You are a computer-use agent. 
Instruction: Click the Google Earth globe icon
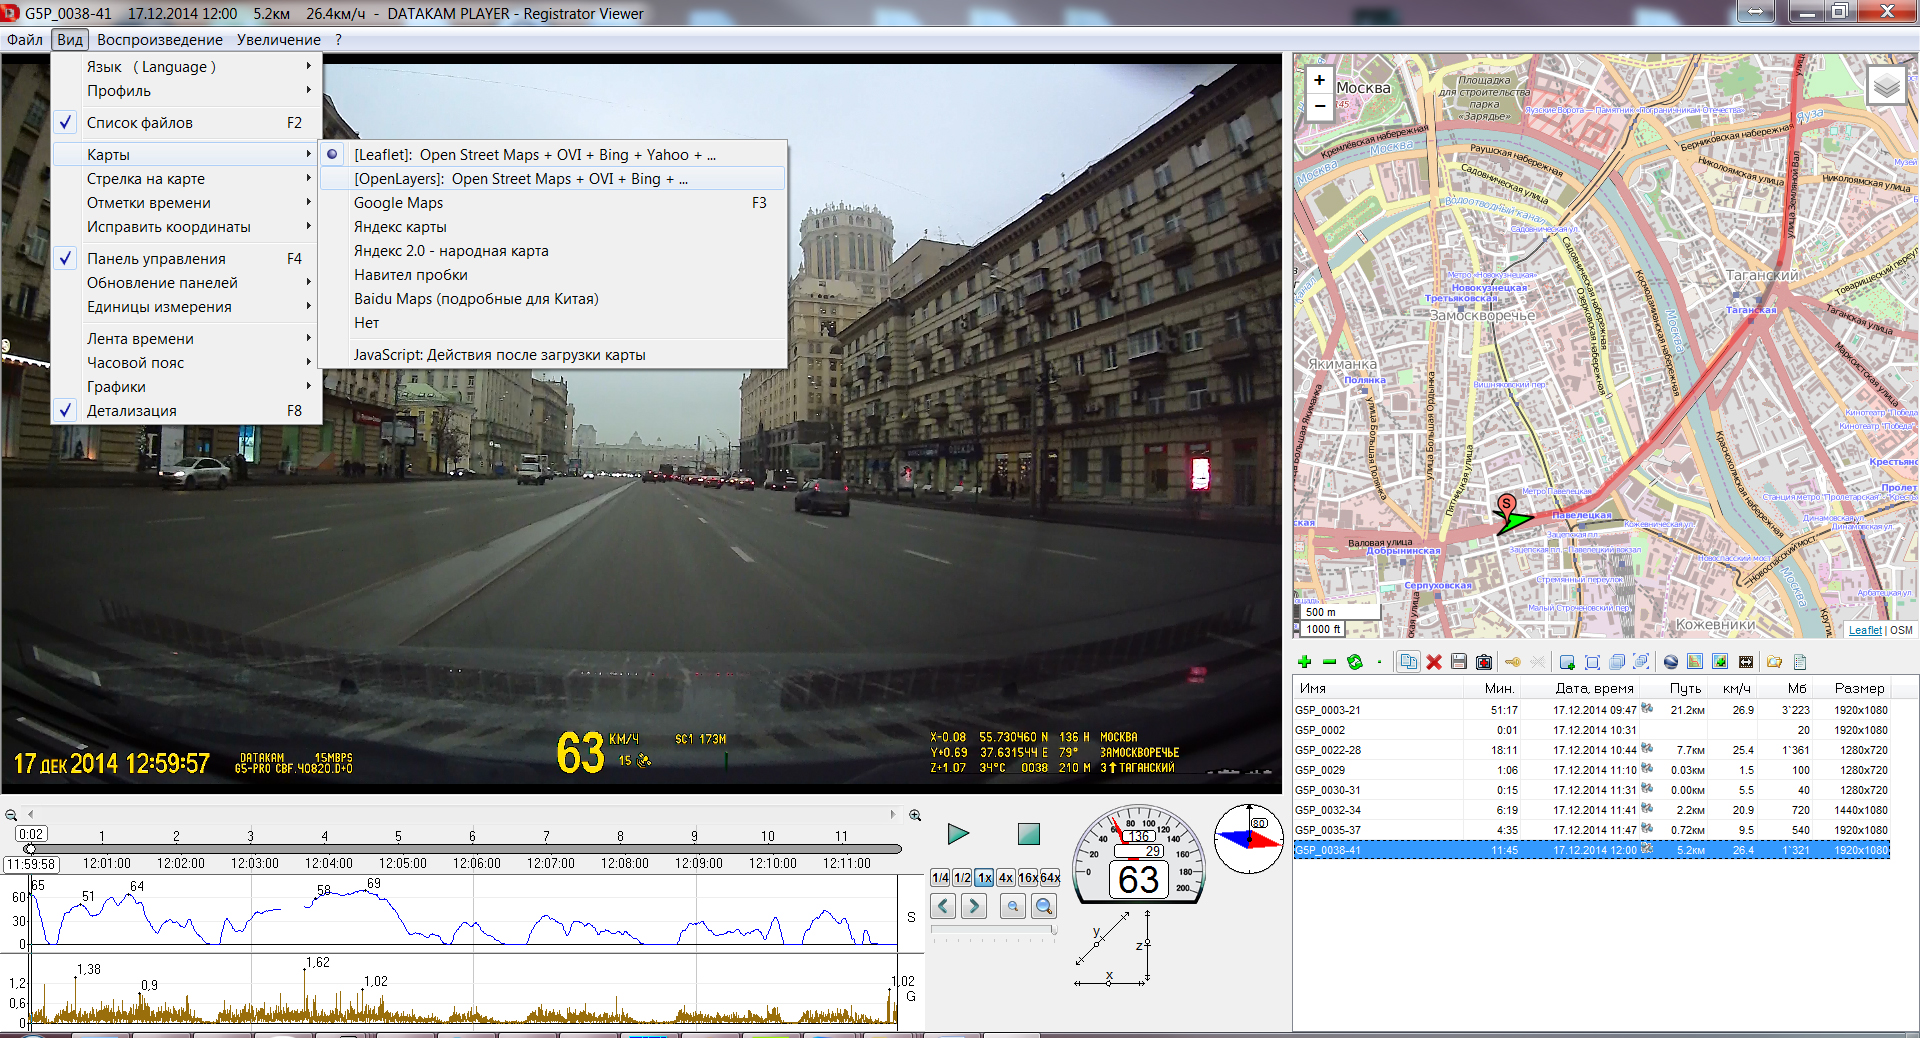1670,662
